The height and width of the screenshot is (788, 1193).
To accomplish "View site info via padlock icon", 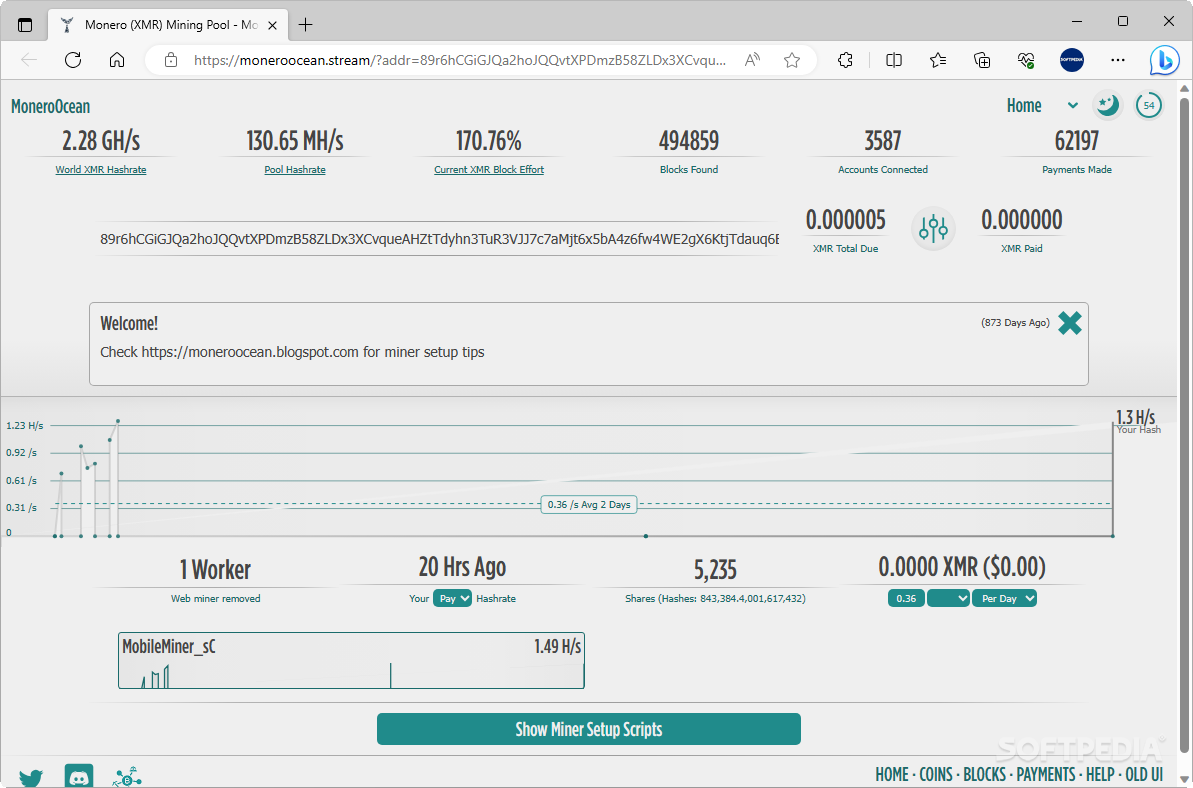I will [171, 60].
